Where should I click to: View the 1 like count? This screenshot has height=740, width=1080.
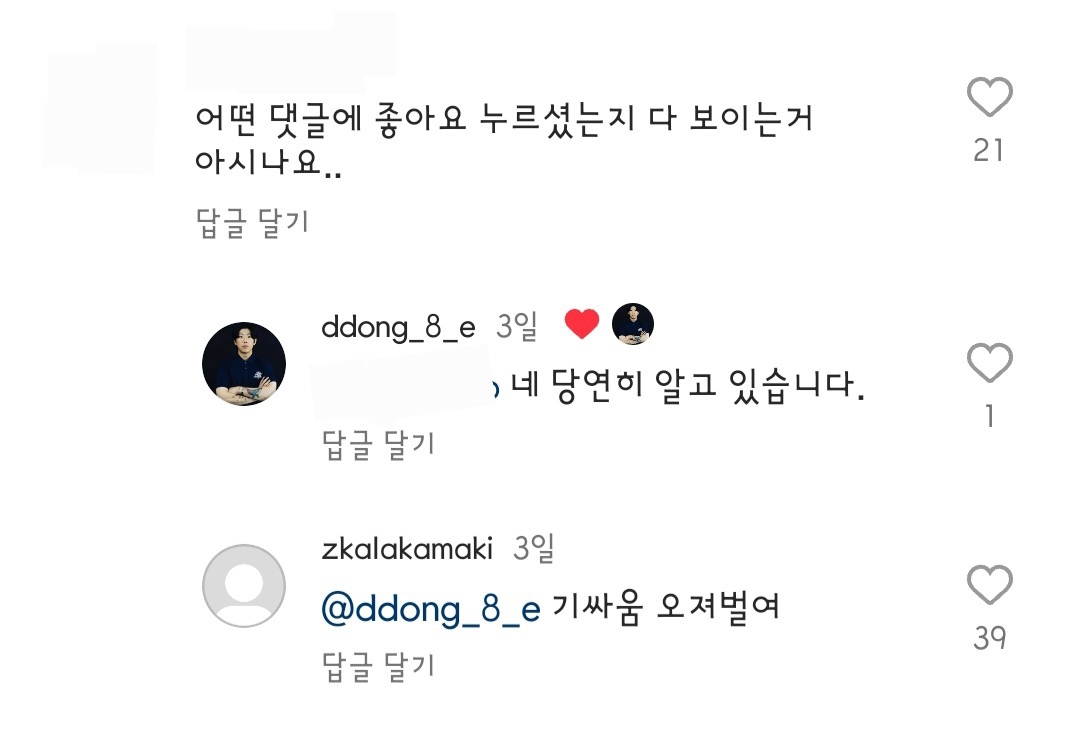989,416
